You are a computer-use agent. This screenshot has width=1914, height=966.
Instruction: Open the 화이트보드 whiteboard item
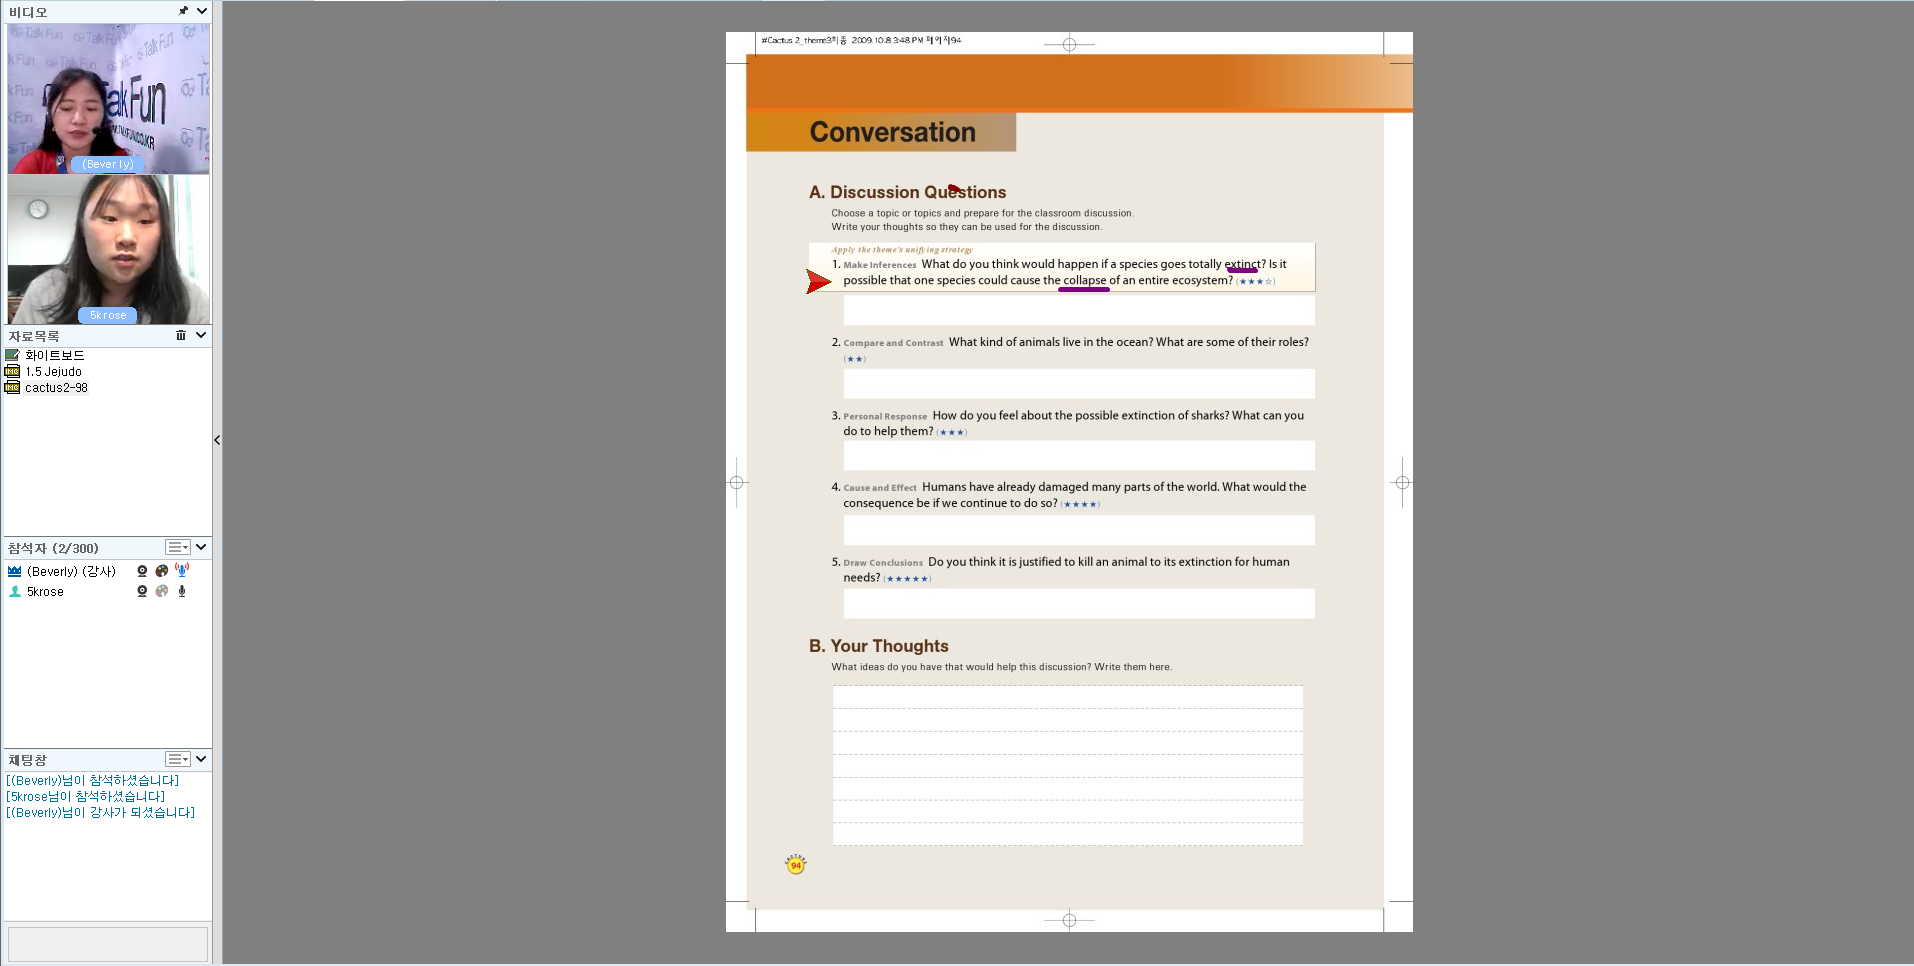tap(54, 355)
